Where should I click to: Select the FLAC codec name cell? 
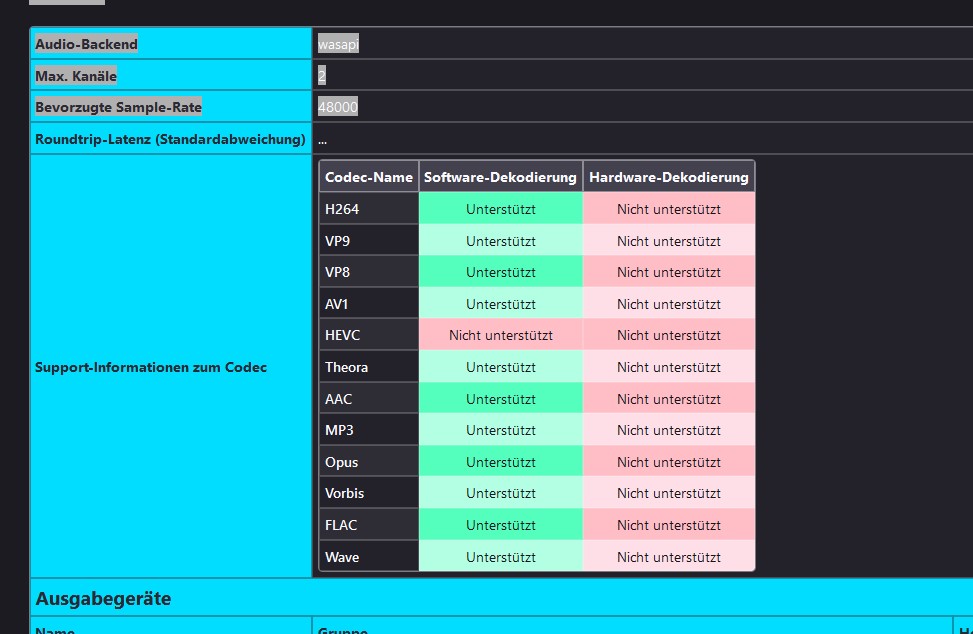point(369,525)
